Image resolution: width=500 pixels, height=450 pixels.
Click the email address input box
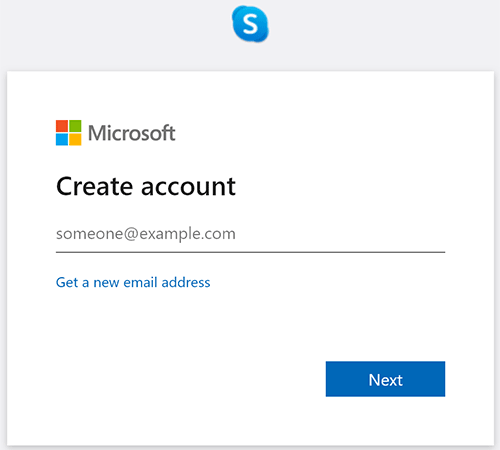pyautogui.click(x=250, y=234)
